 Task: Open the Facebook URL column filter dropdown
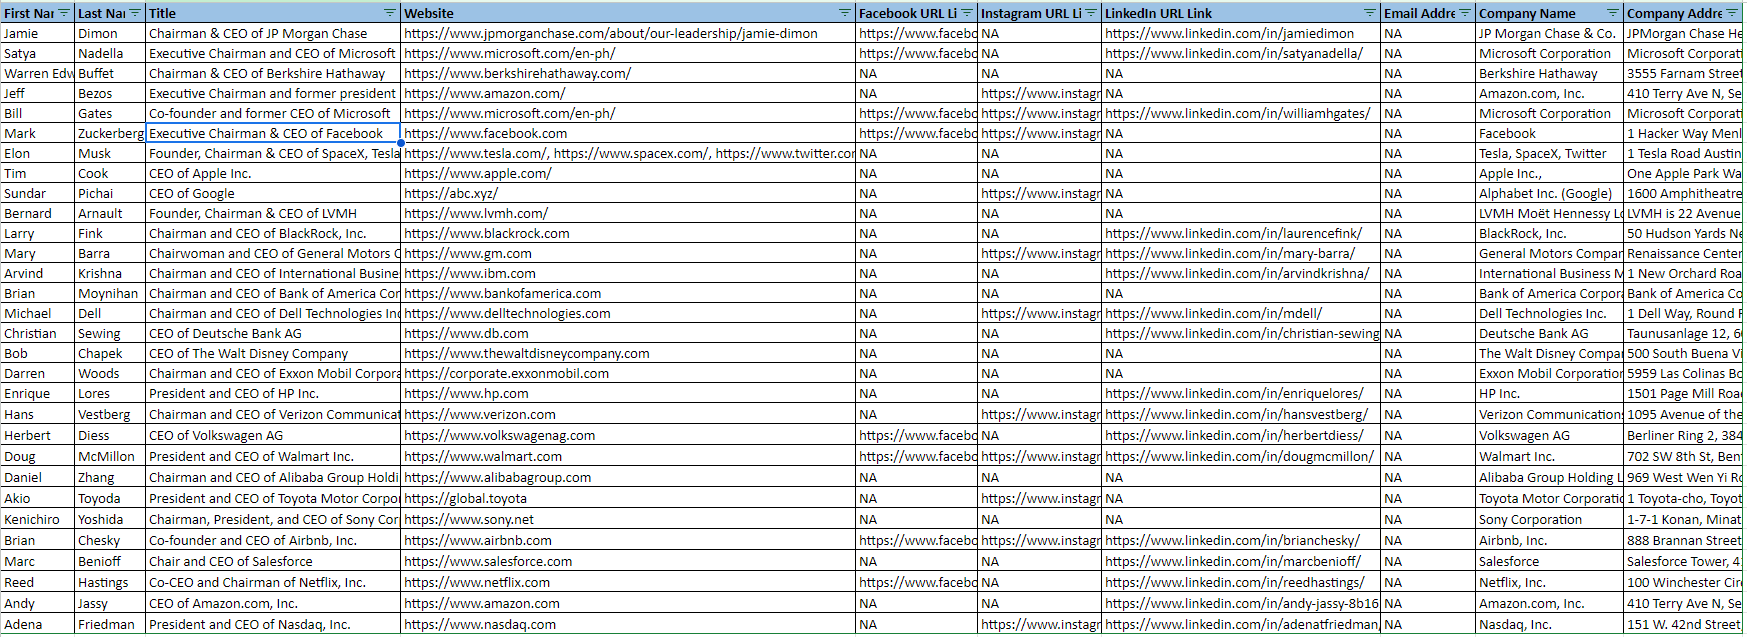(967, 13)
